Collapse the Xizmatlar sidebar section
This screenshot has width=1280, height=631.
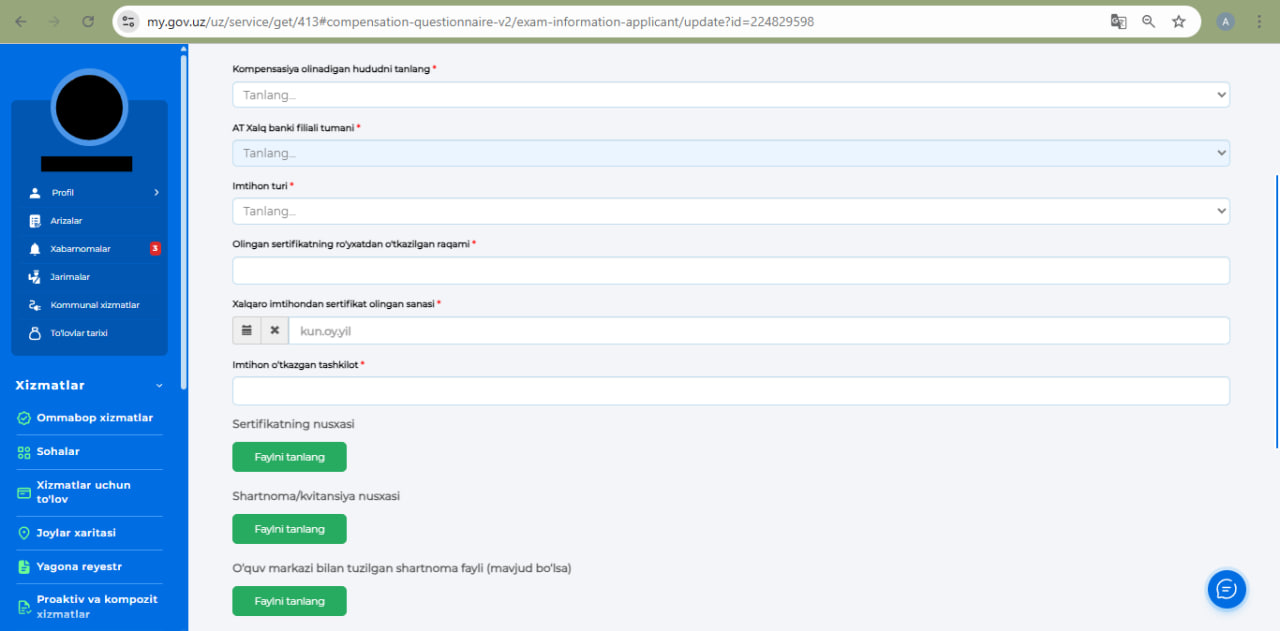click(x=159, y=386)
